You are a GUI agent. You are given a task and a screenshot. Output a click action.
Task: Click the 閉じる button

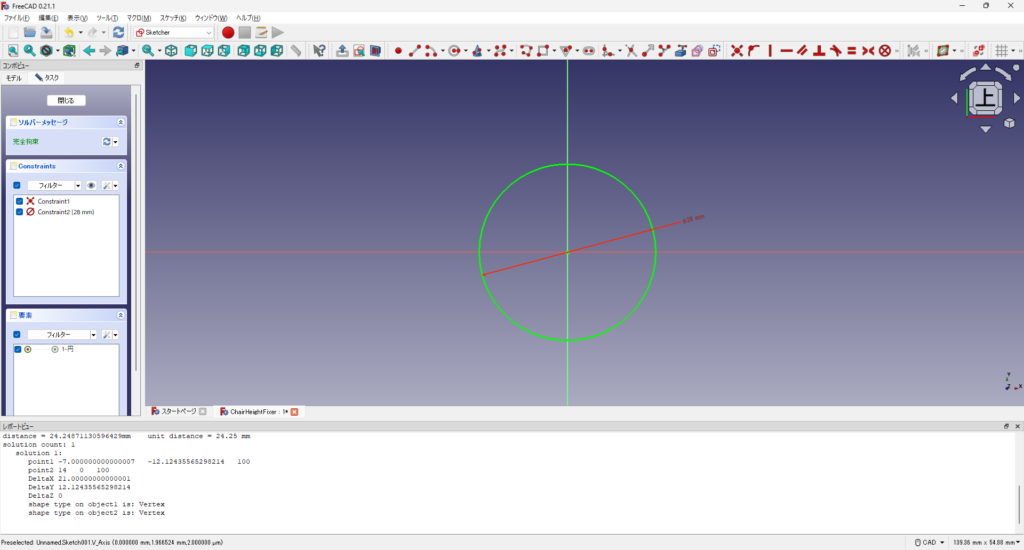pyautogui.click(x=66, y=100)
